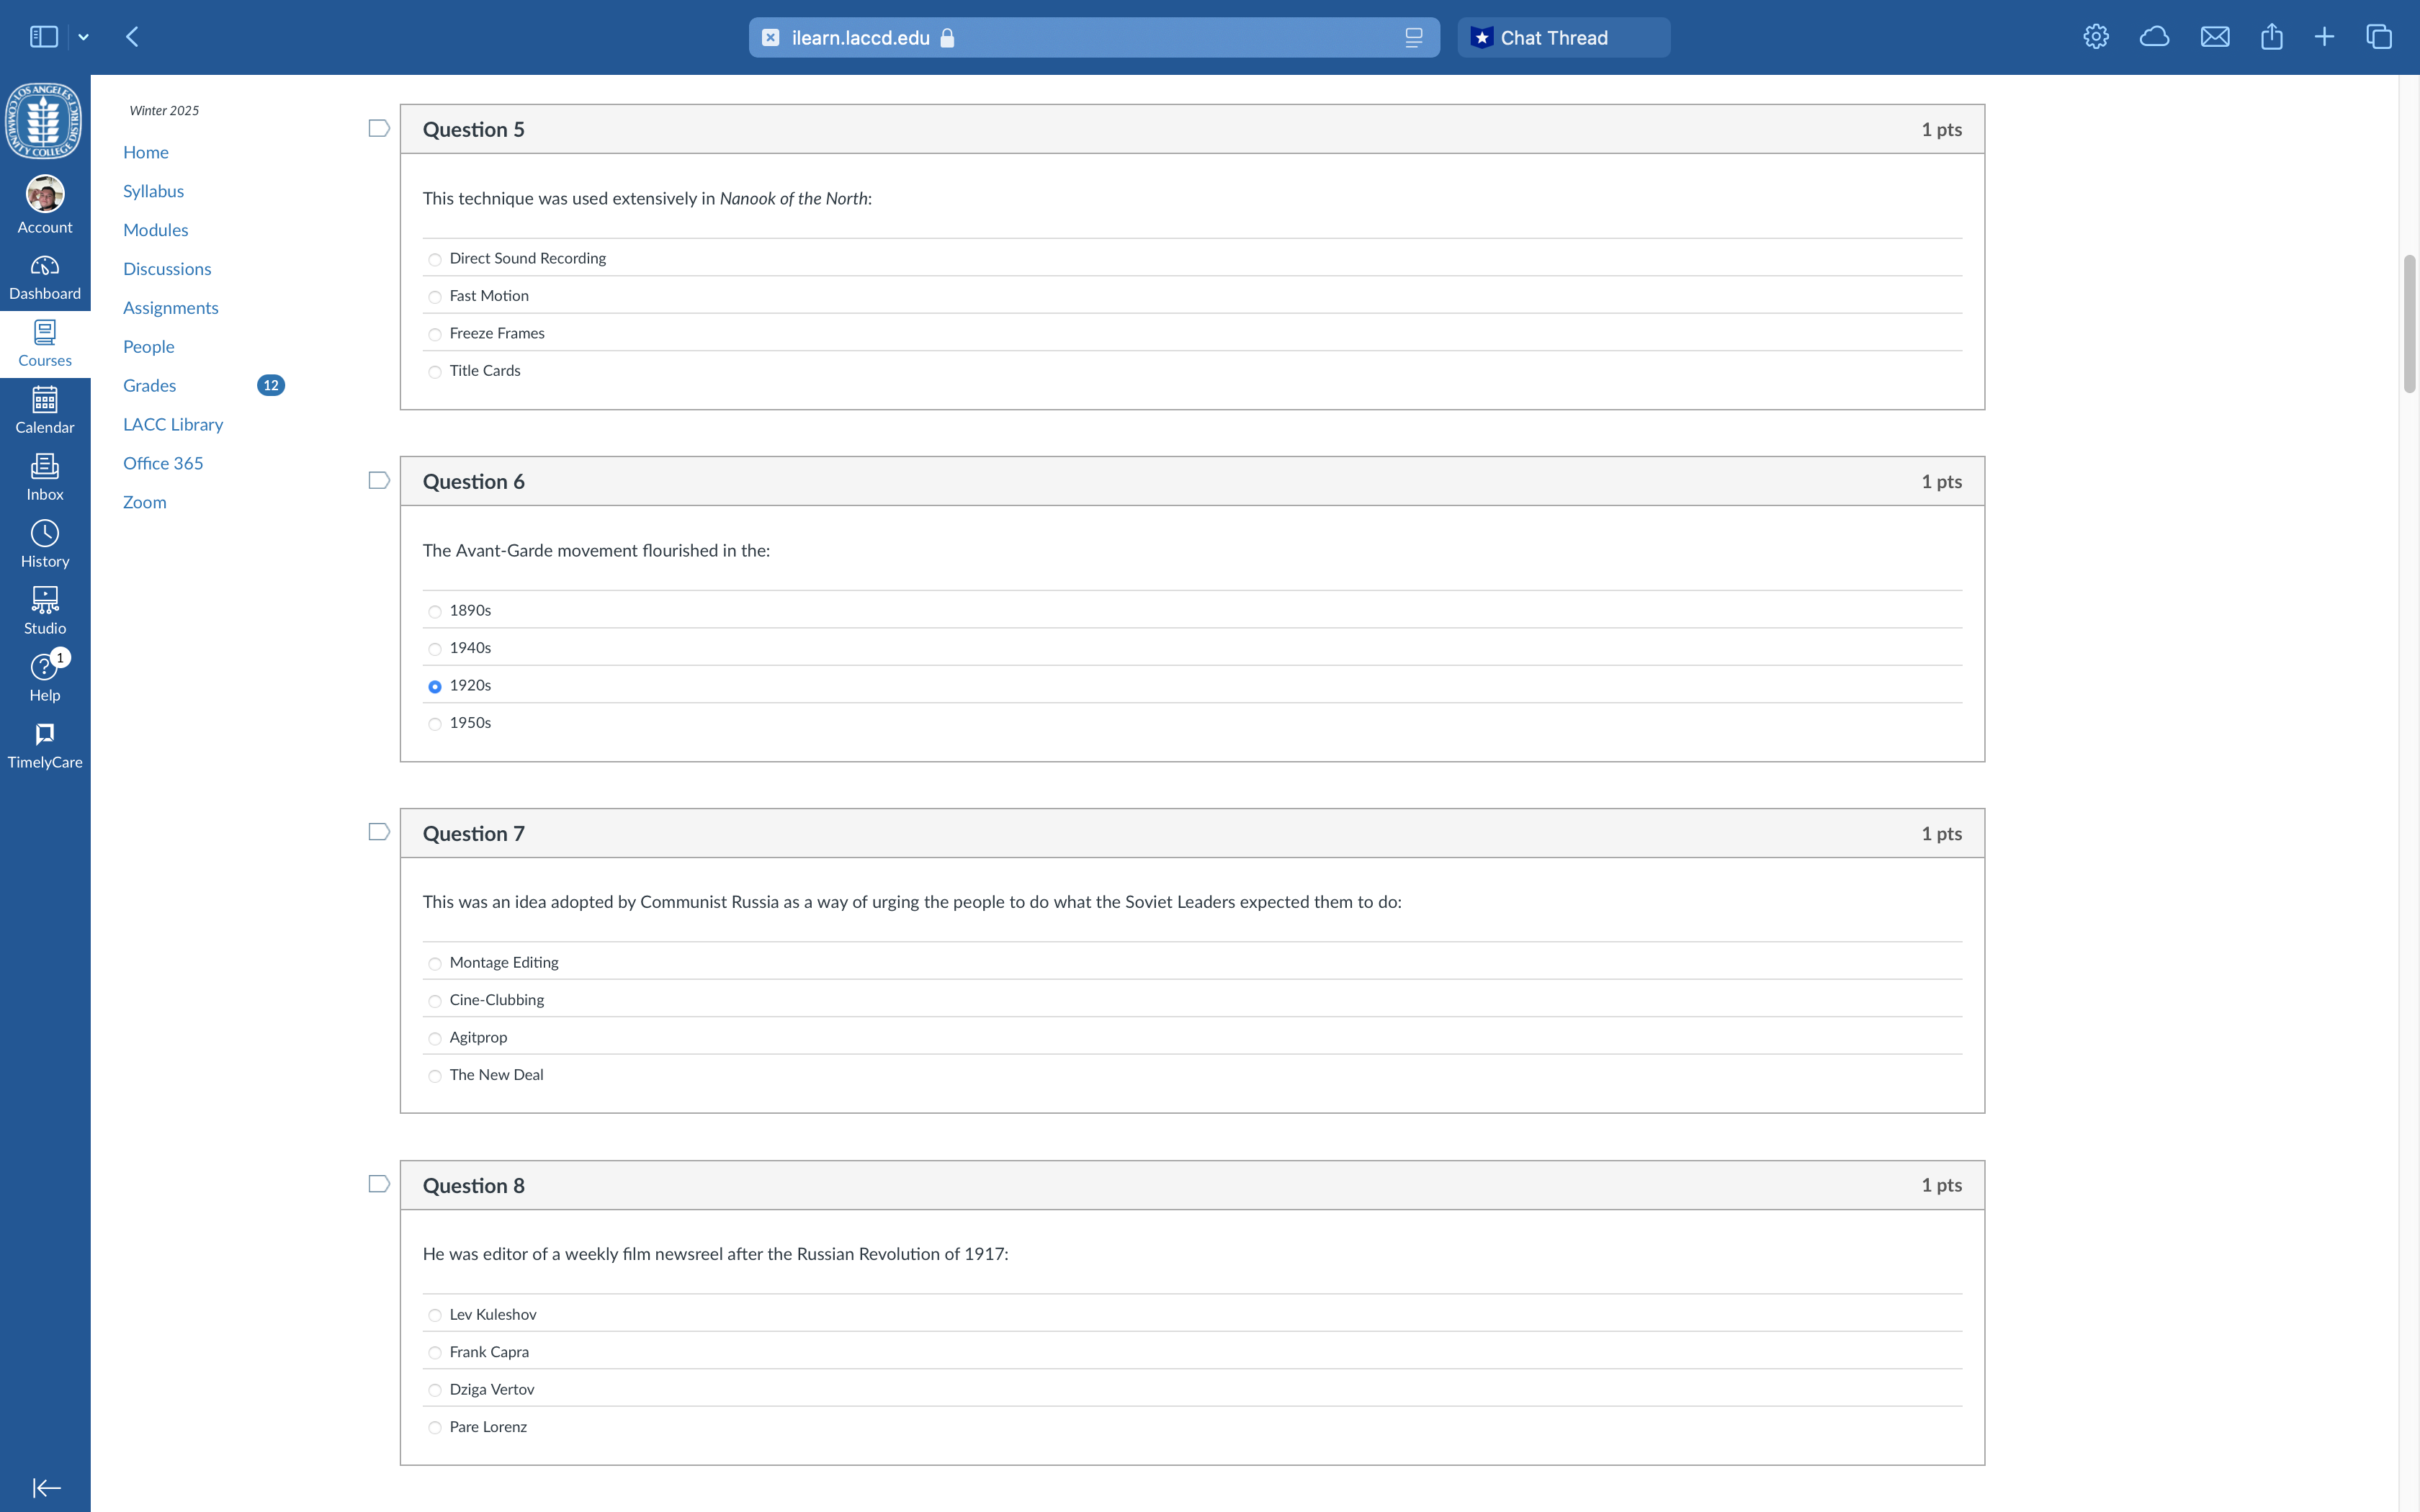Open the Modules course menu item
The width and height of the screenshot is (2420, 1512).
point(155,230)
